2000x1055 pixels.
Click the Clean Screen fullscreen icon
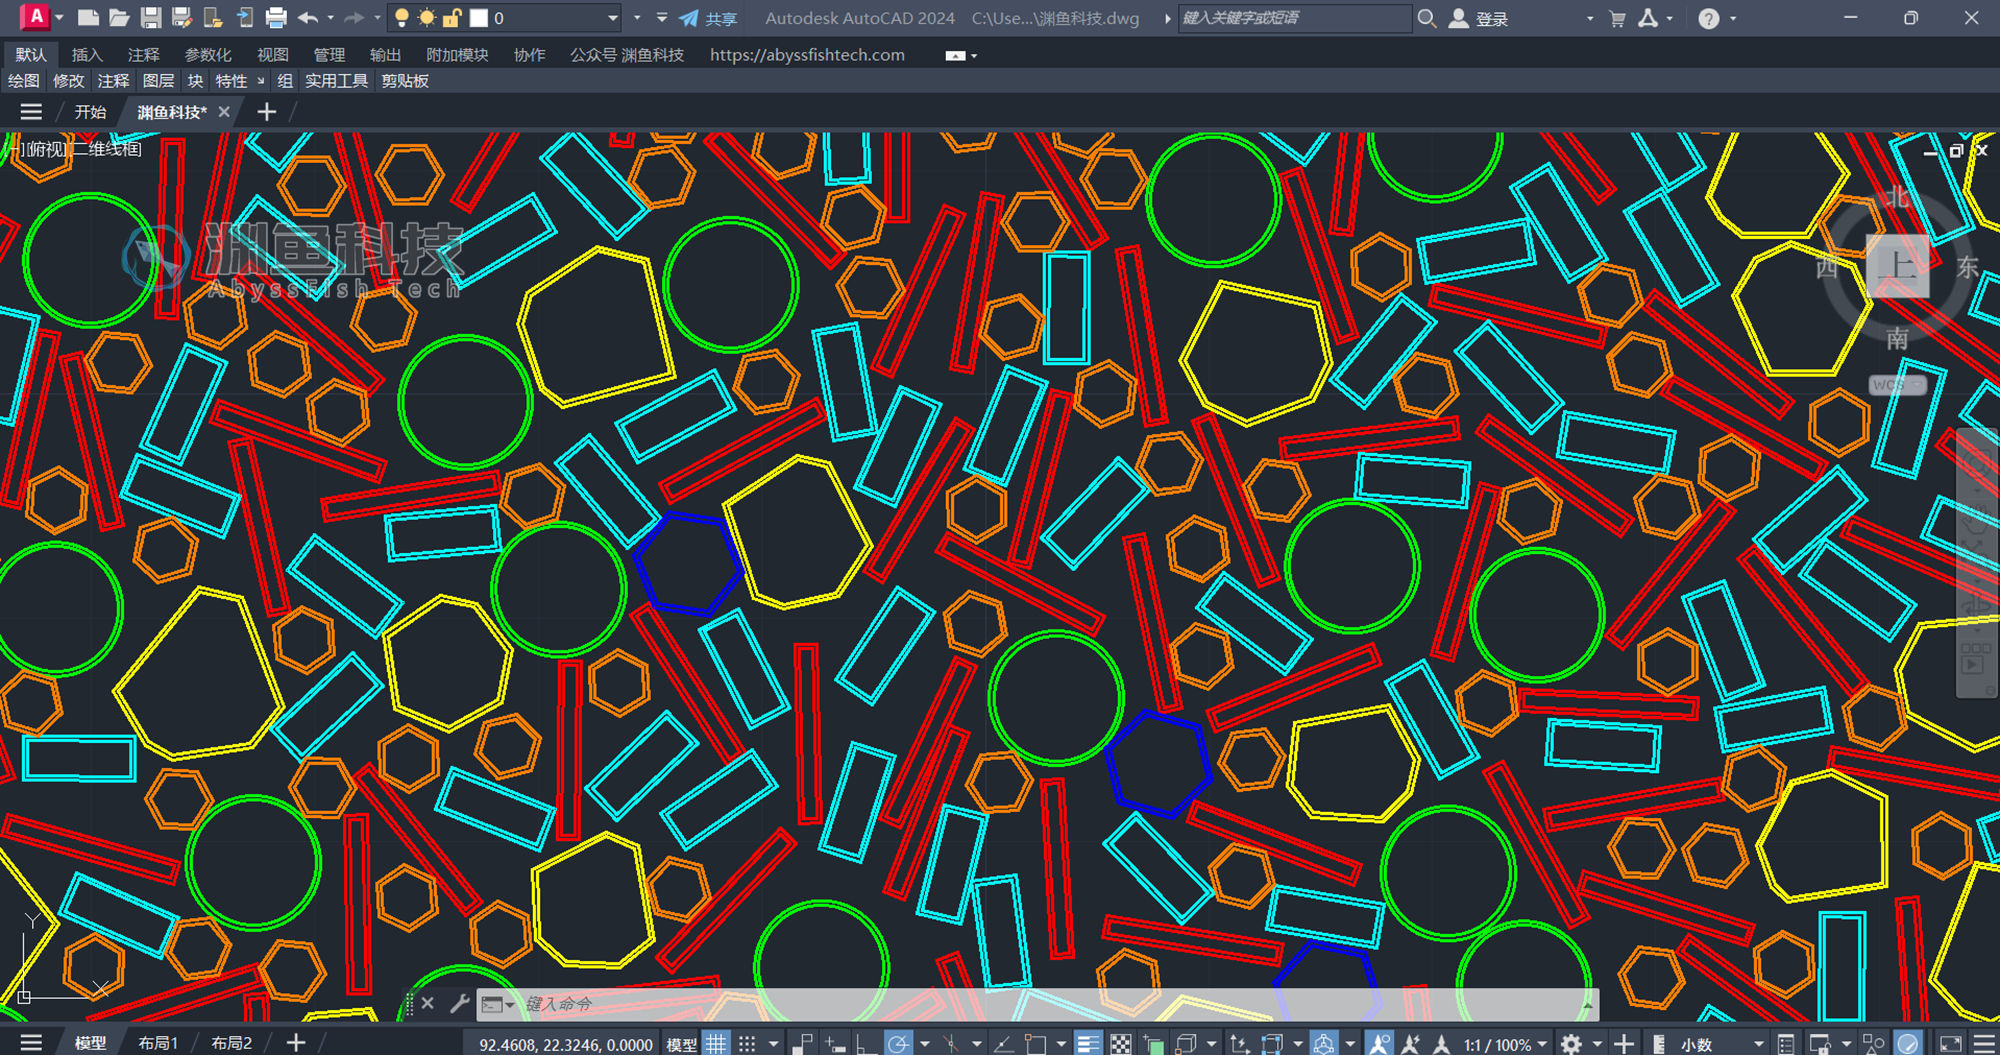point(1950,1044)
